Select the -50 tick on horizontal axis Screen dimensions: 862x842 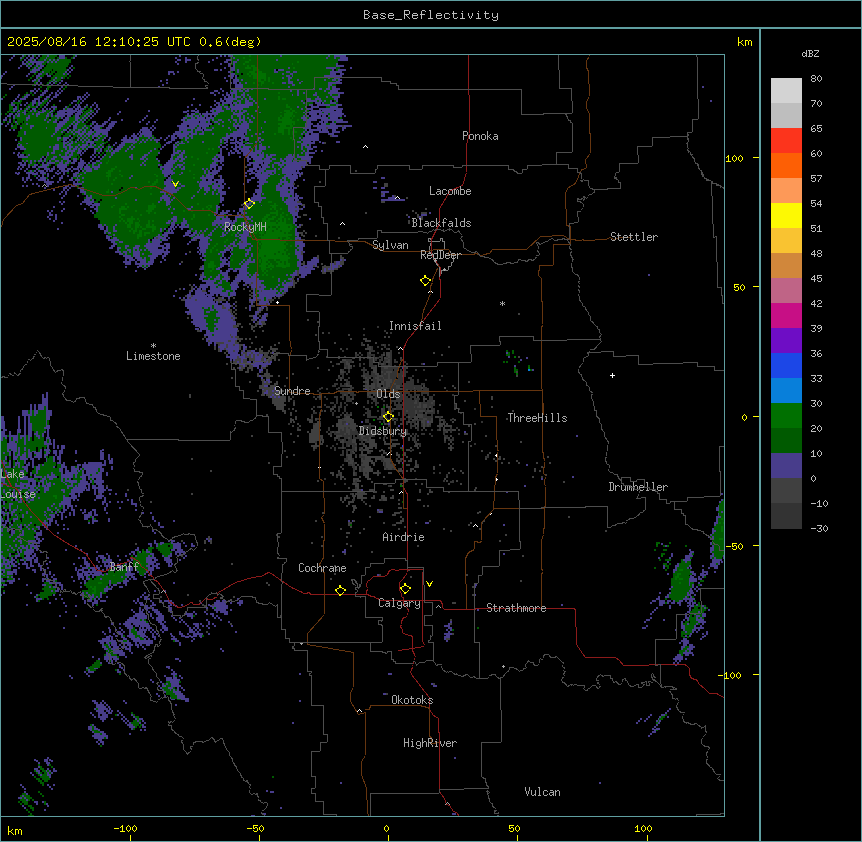pos(255,828)
